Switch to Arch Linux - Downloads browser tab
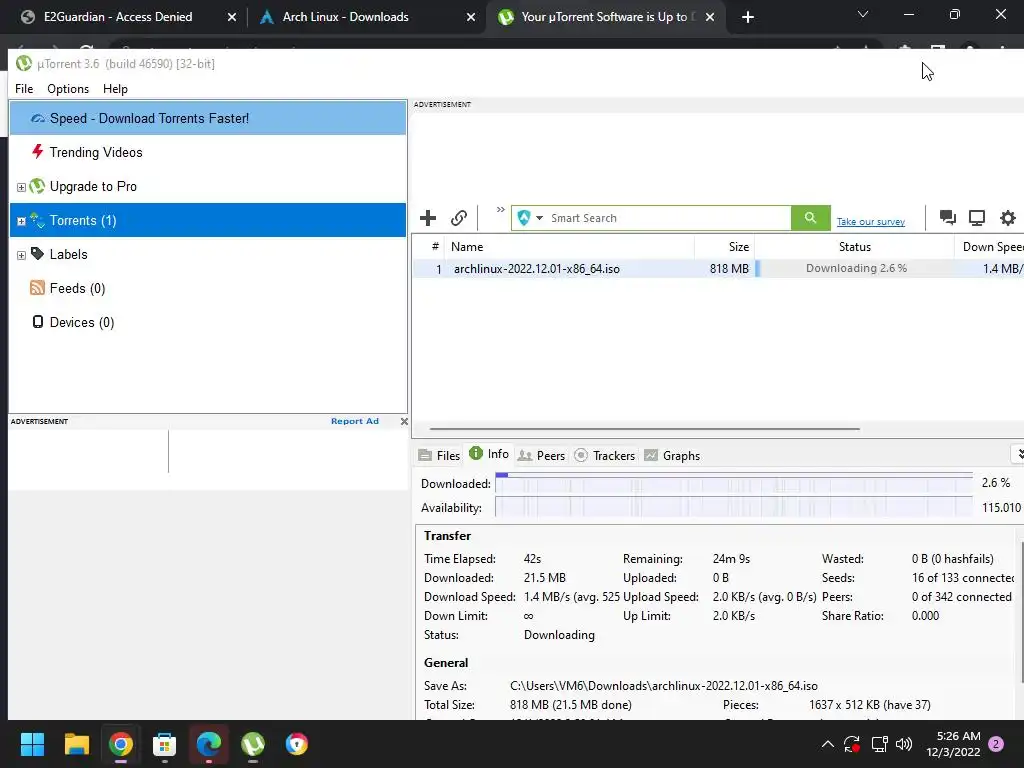 [x=345, y=17]
